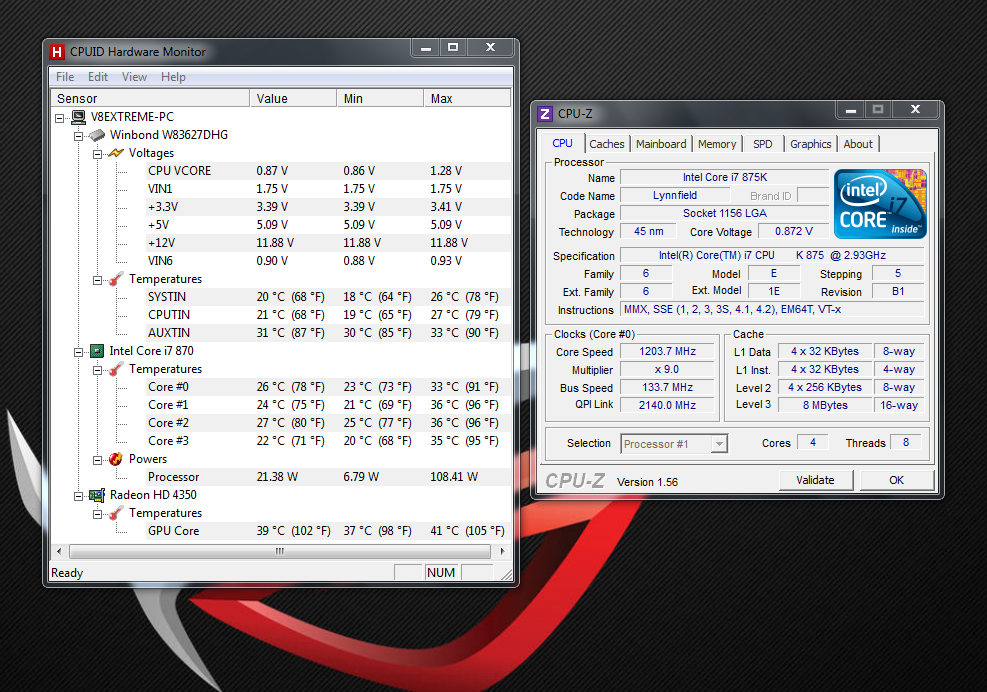The width and height of the screenshot is (987, 692).
Task: Collapse the Winbond W83627DHG node
Action: click(x=79, y=135)
